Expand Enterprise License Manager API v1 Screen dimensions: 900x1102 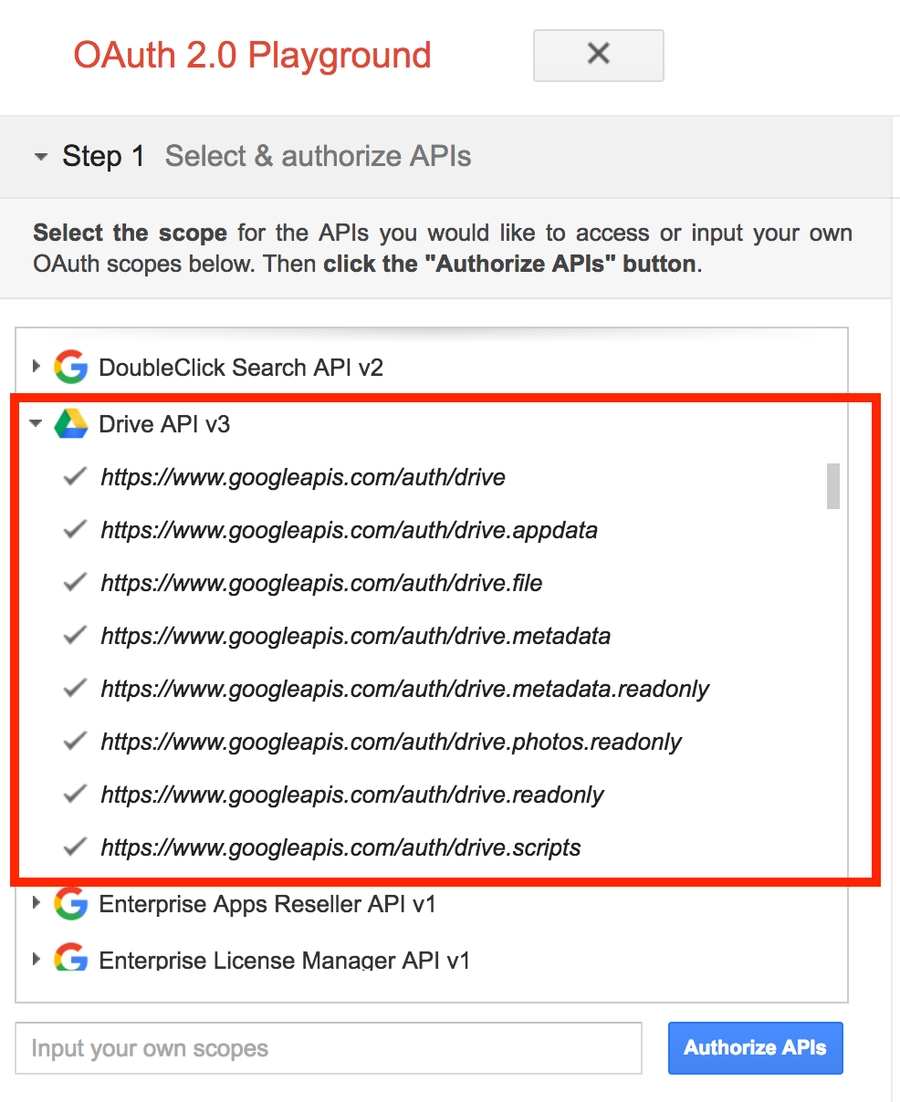click(37, 960)
